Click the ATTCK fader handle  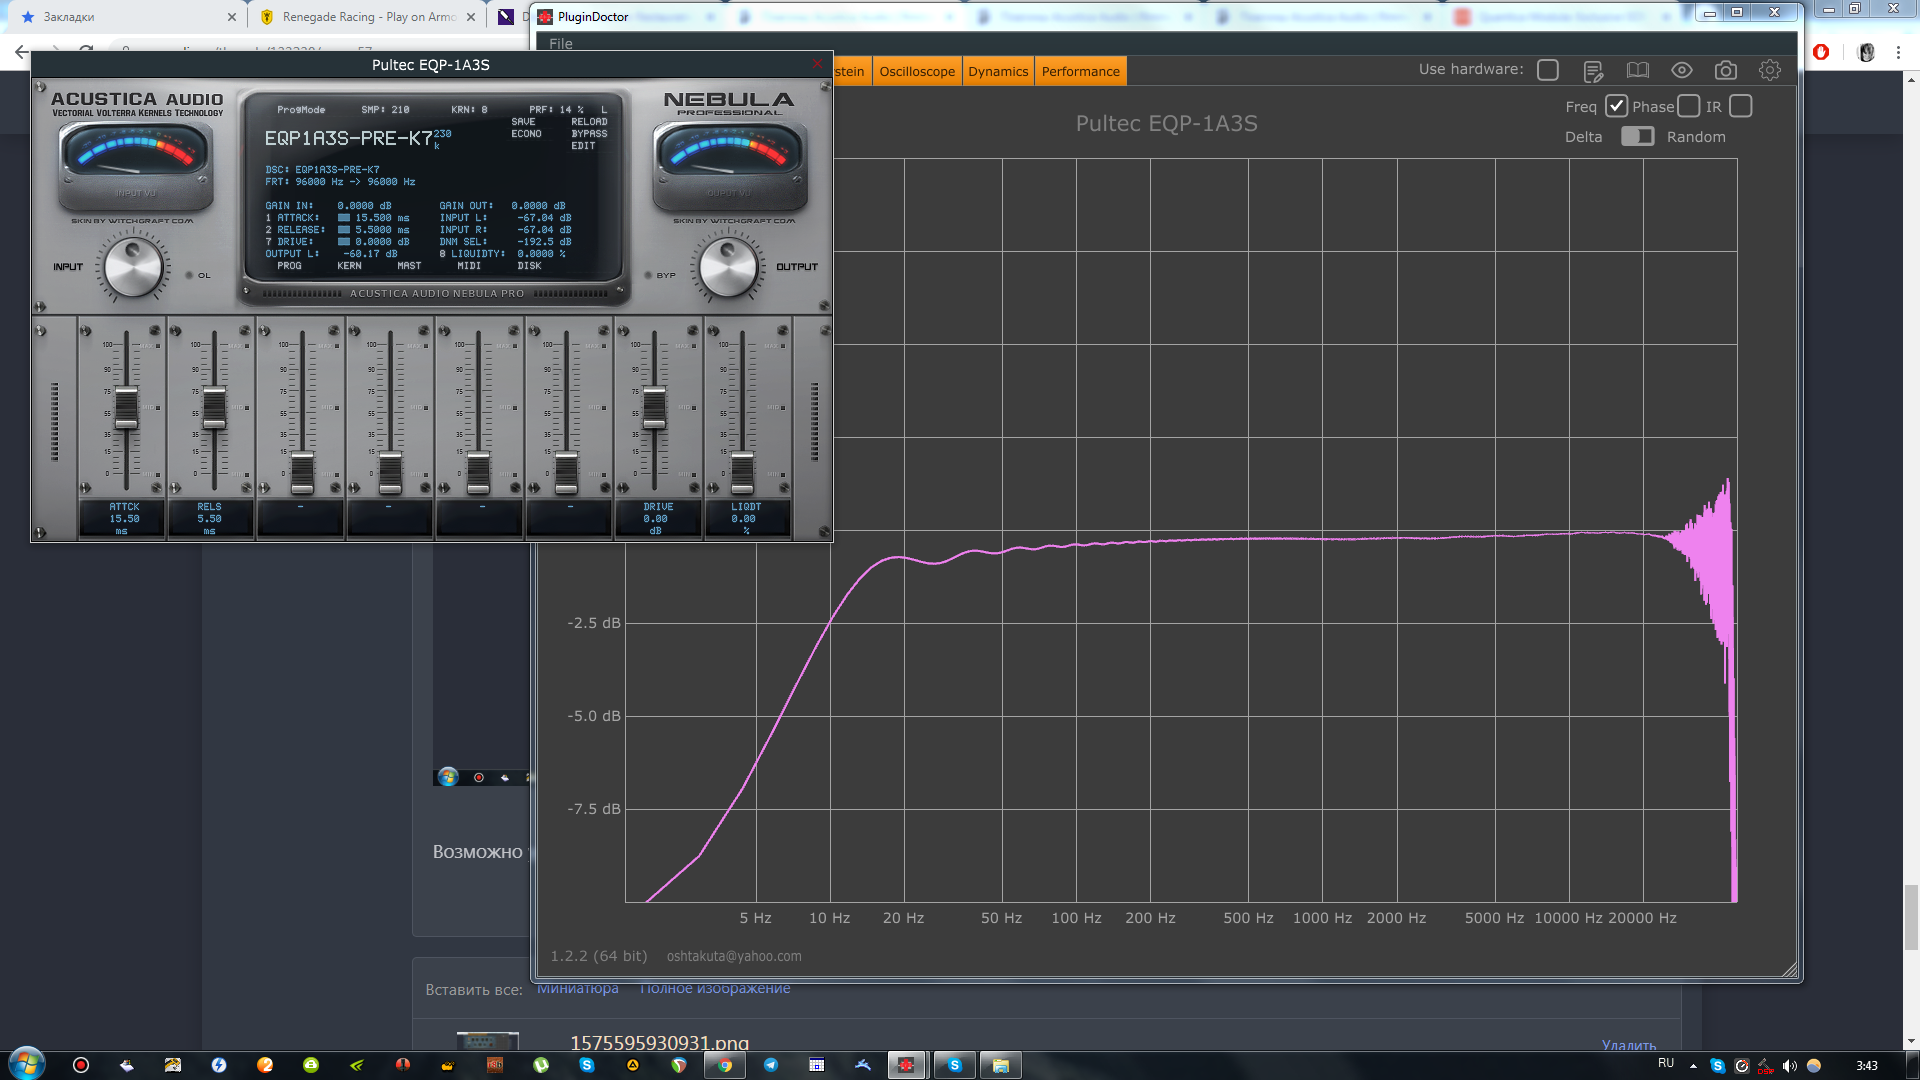[126, 407]
